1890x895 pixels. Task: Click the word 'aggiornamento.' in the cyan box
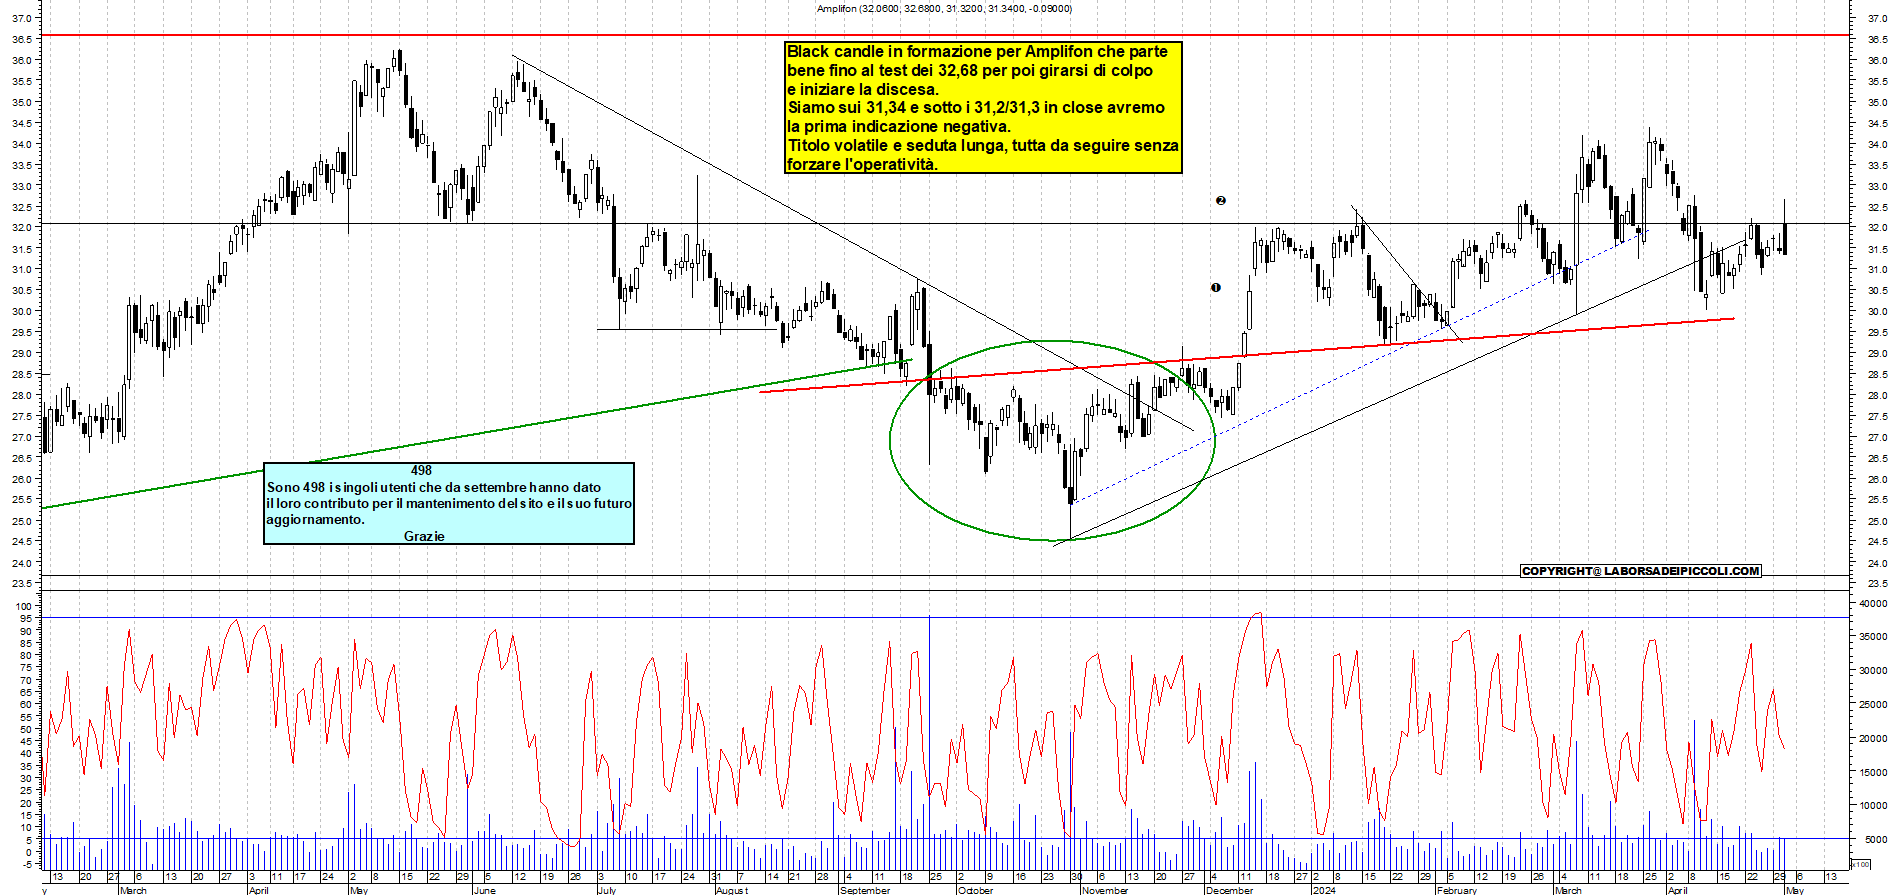[x=315, y=519]
